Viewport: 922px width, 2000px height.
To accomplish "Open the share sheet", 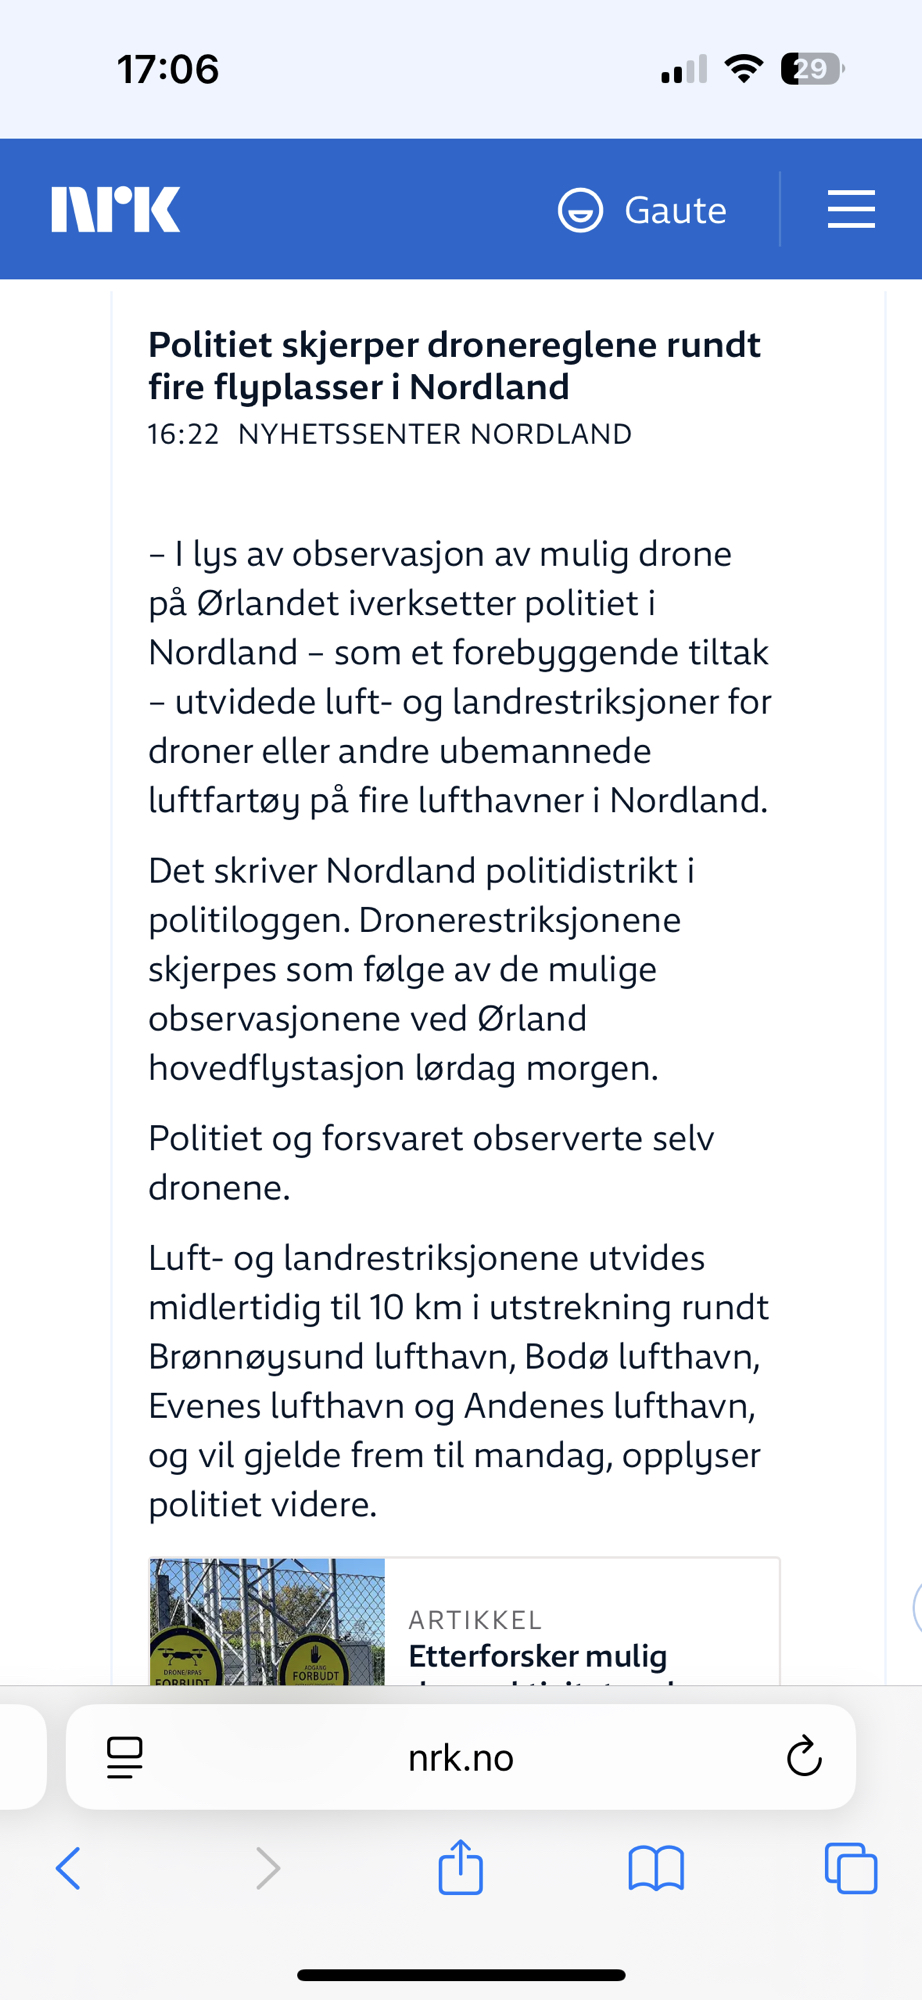I will 460,1867.
